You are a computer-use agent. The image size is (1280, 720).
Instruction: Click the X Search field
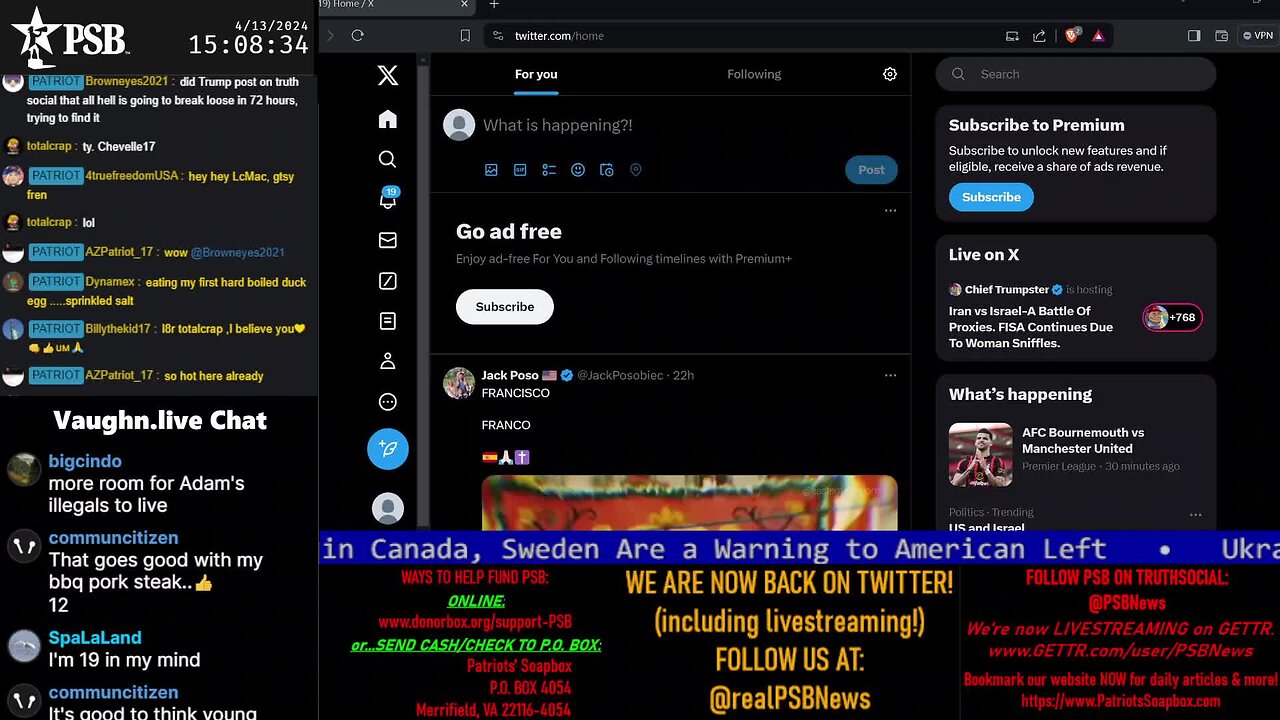pyautogui.click(x=1076, y=74)
